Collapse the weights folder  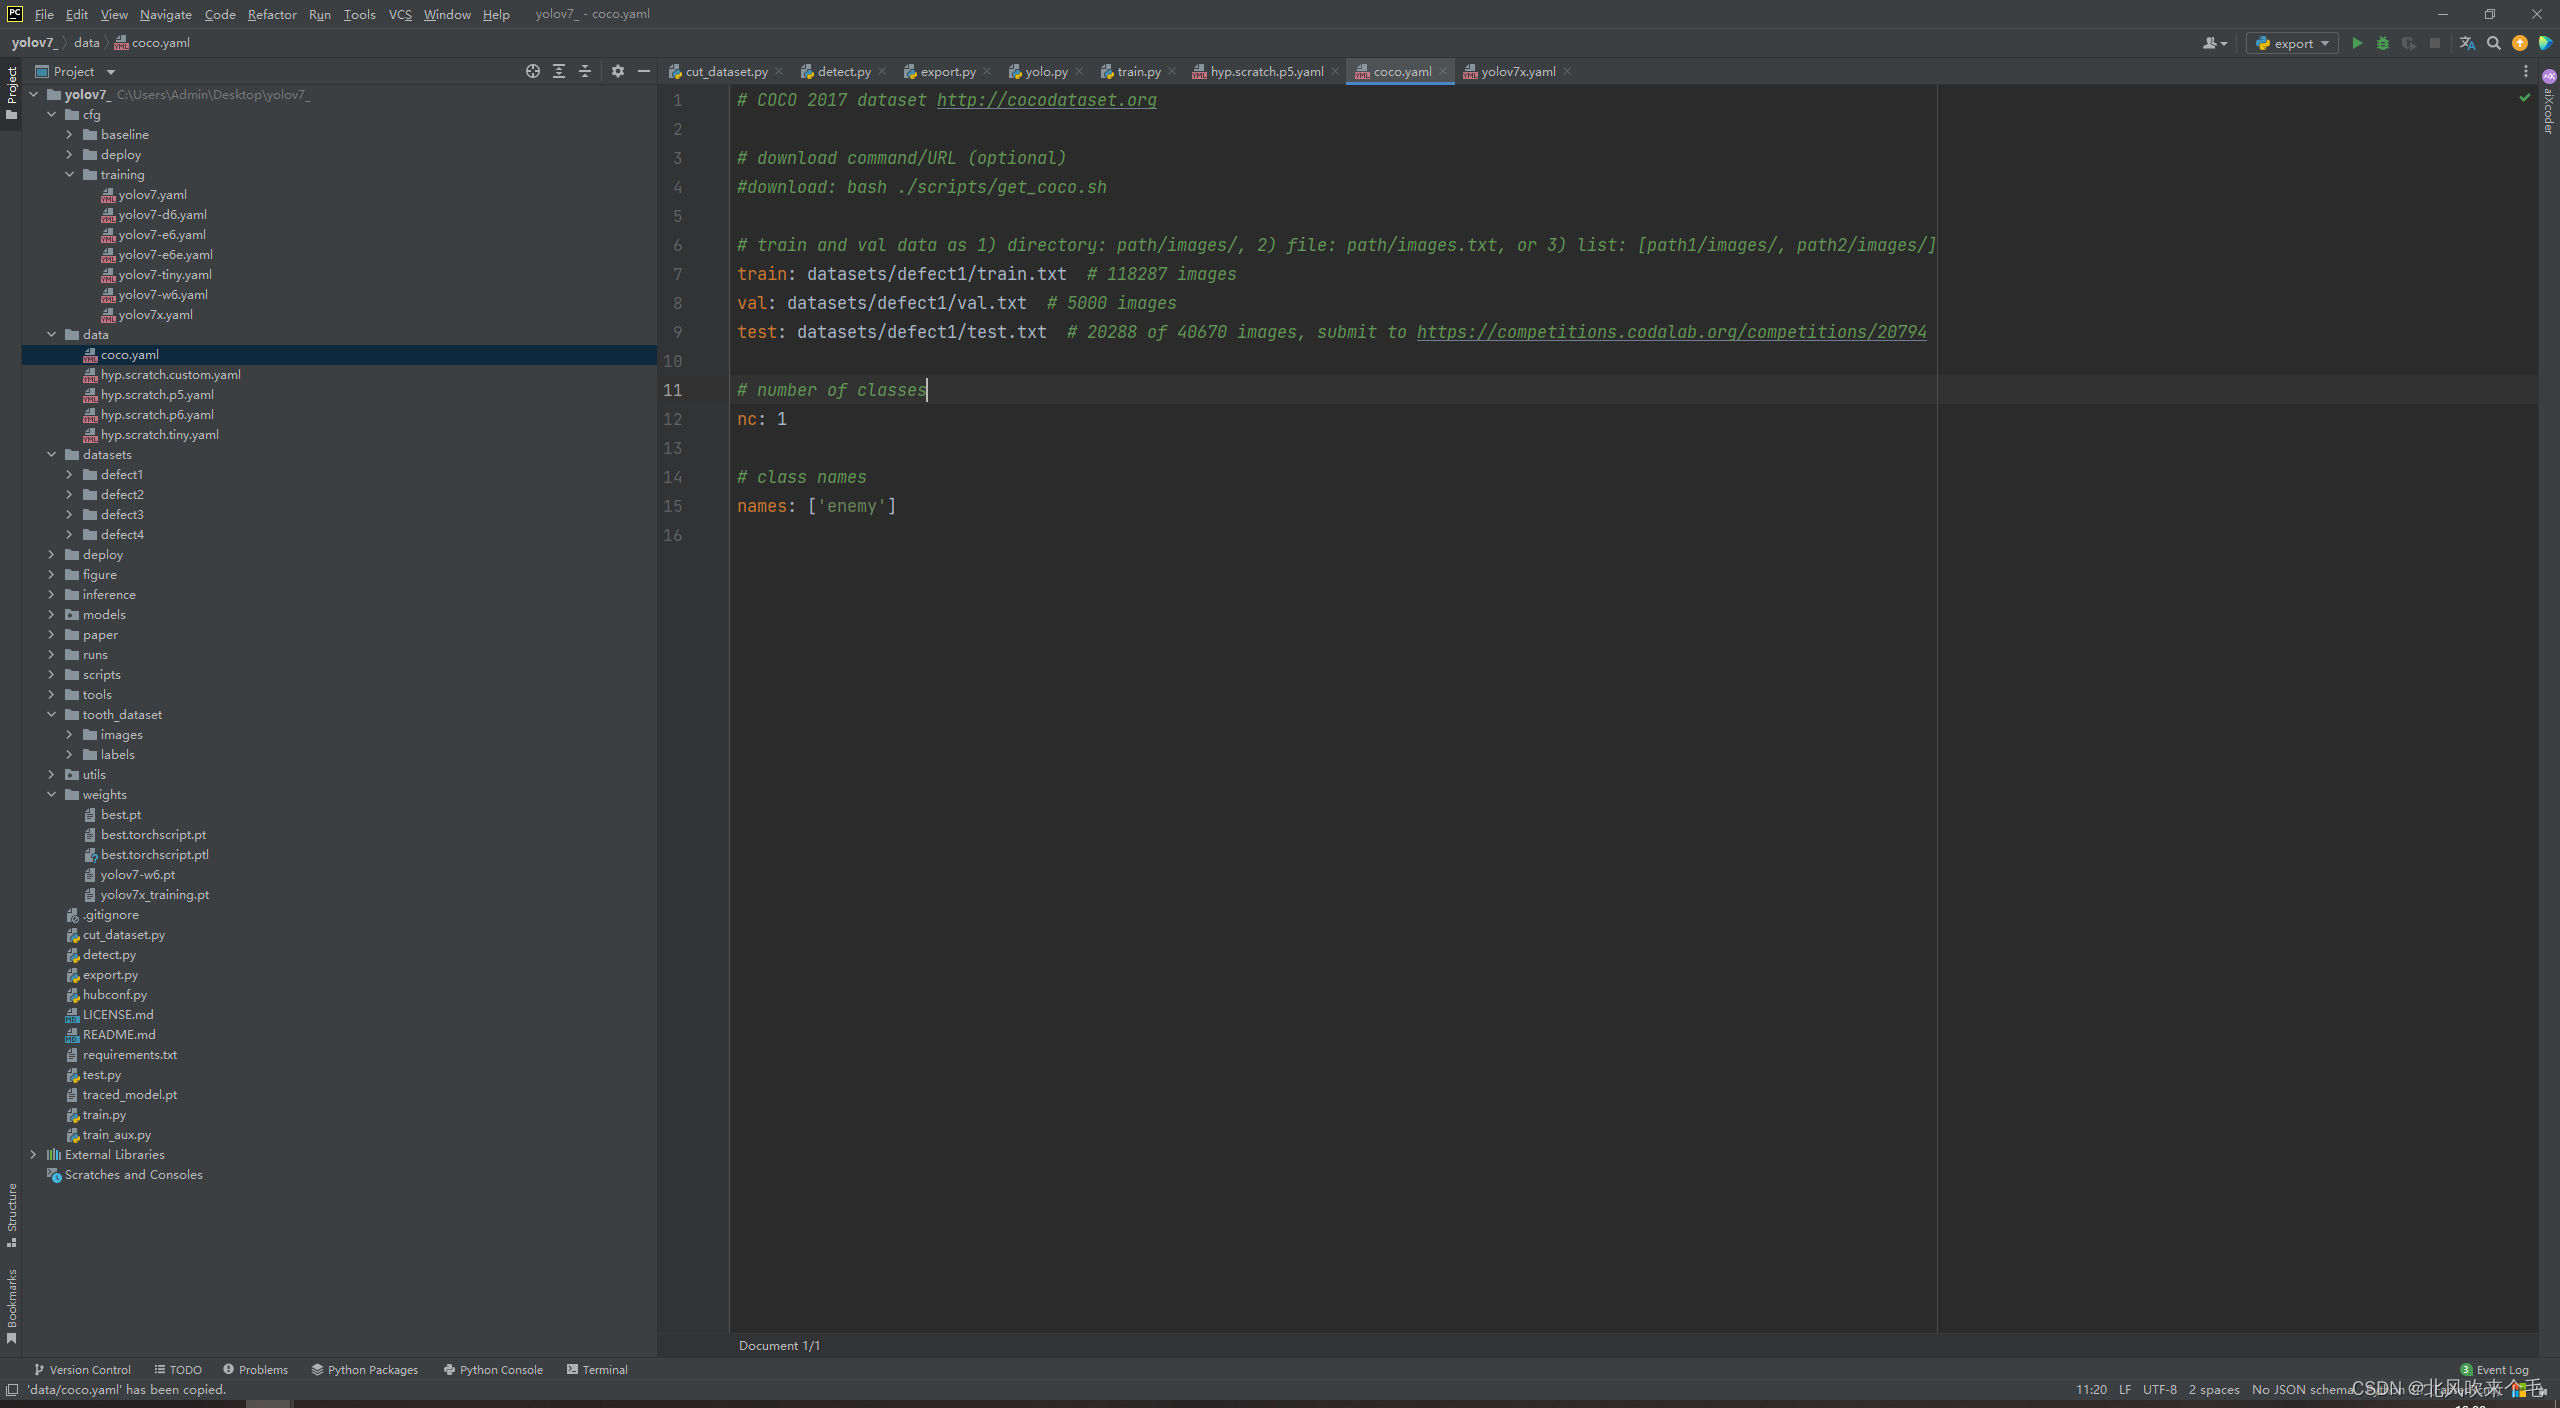click(x=51, y=795)
